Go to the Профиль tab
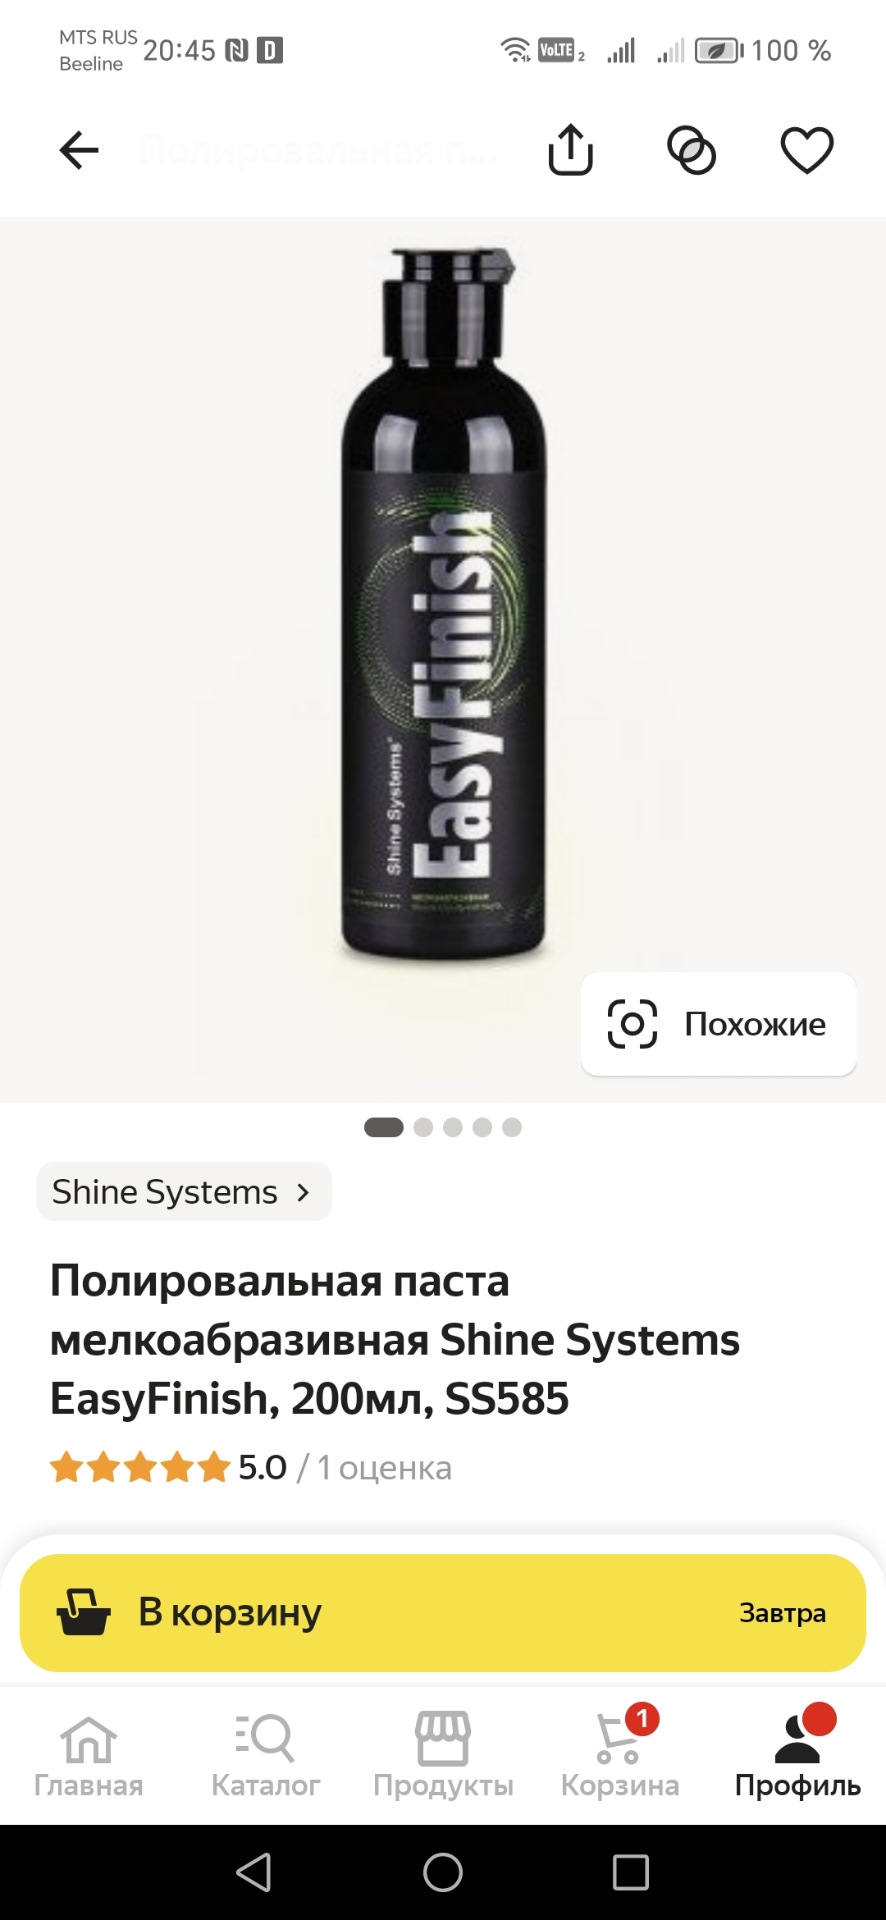This screenshot has width=886, height=1920. coord(798,1755)
